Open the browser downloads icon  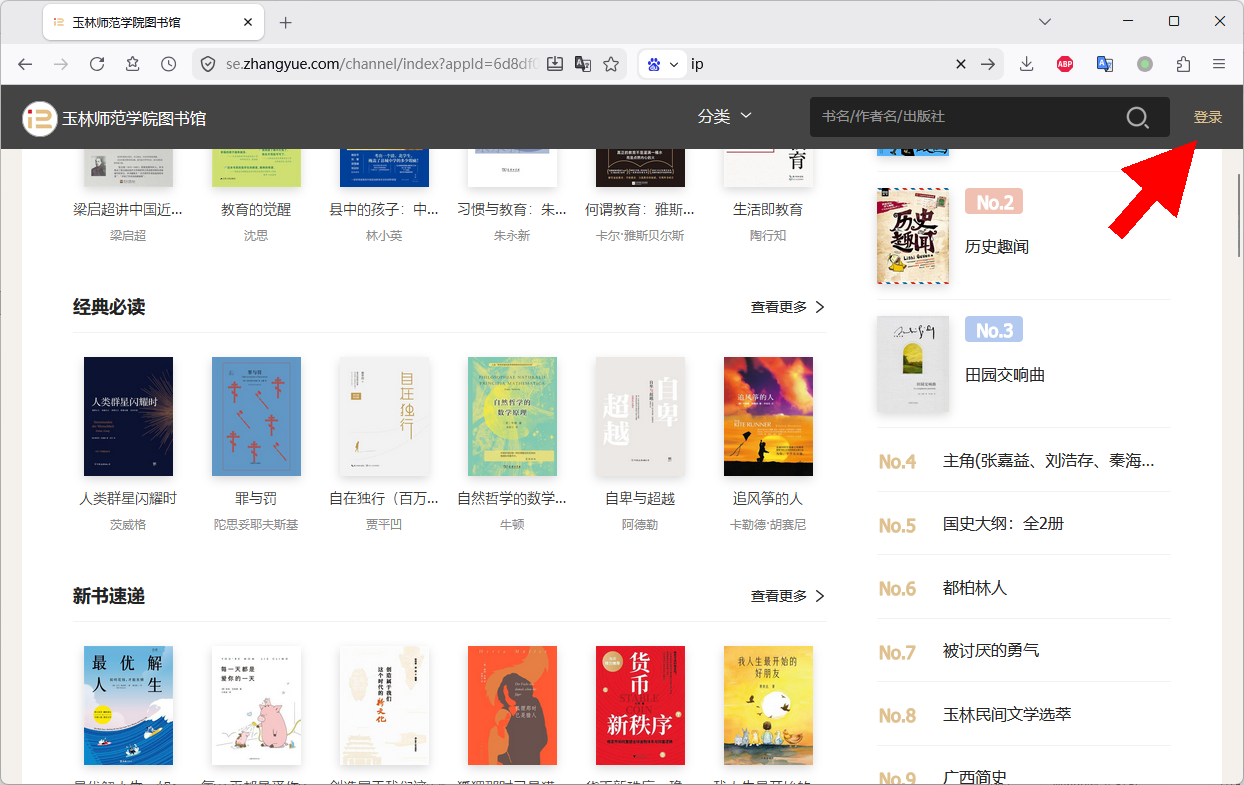(x=1026, y=64)
